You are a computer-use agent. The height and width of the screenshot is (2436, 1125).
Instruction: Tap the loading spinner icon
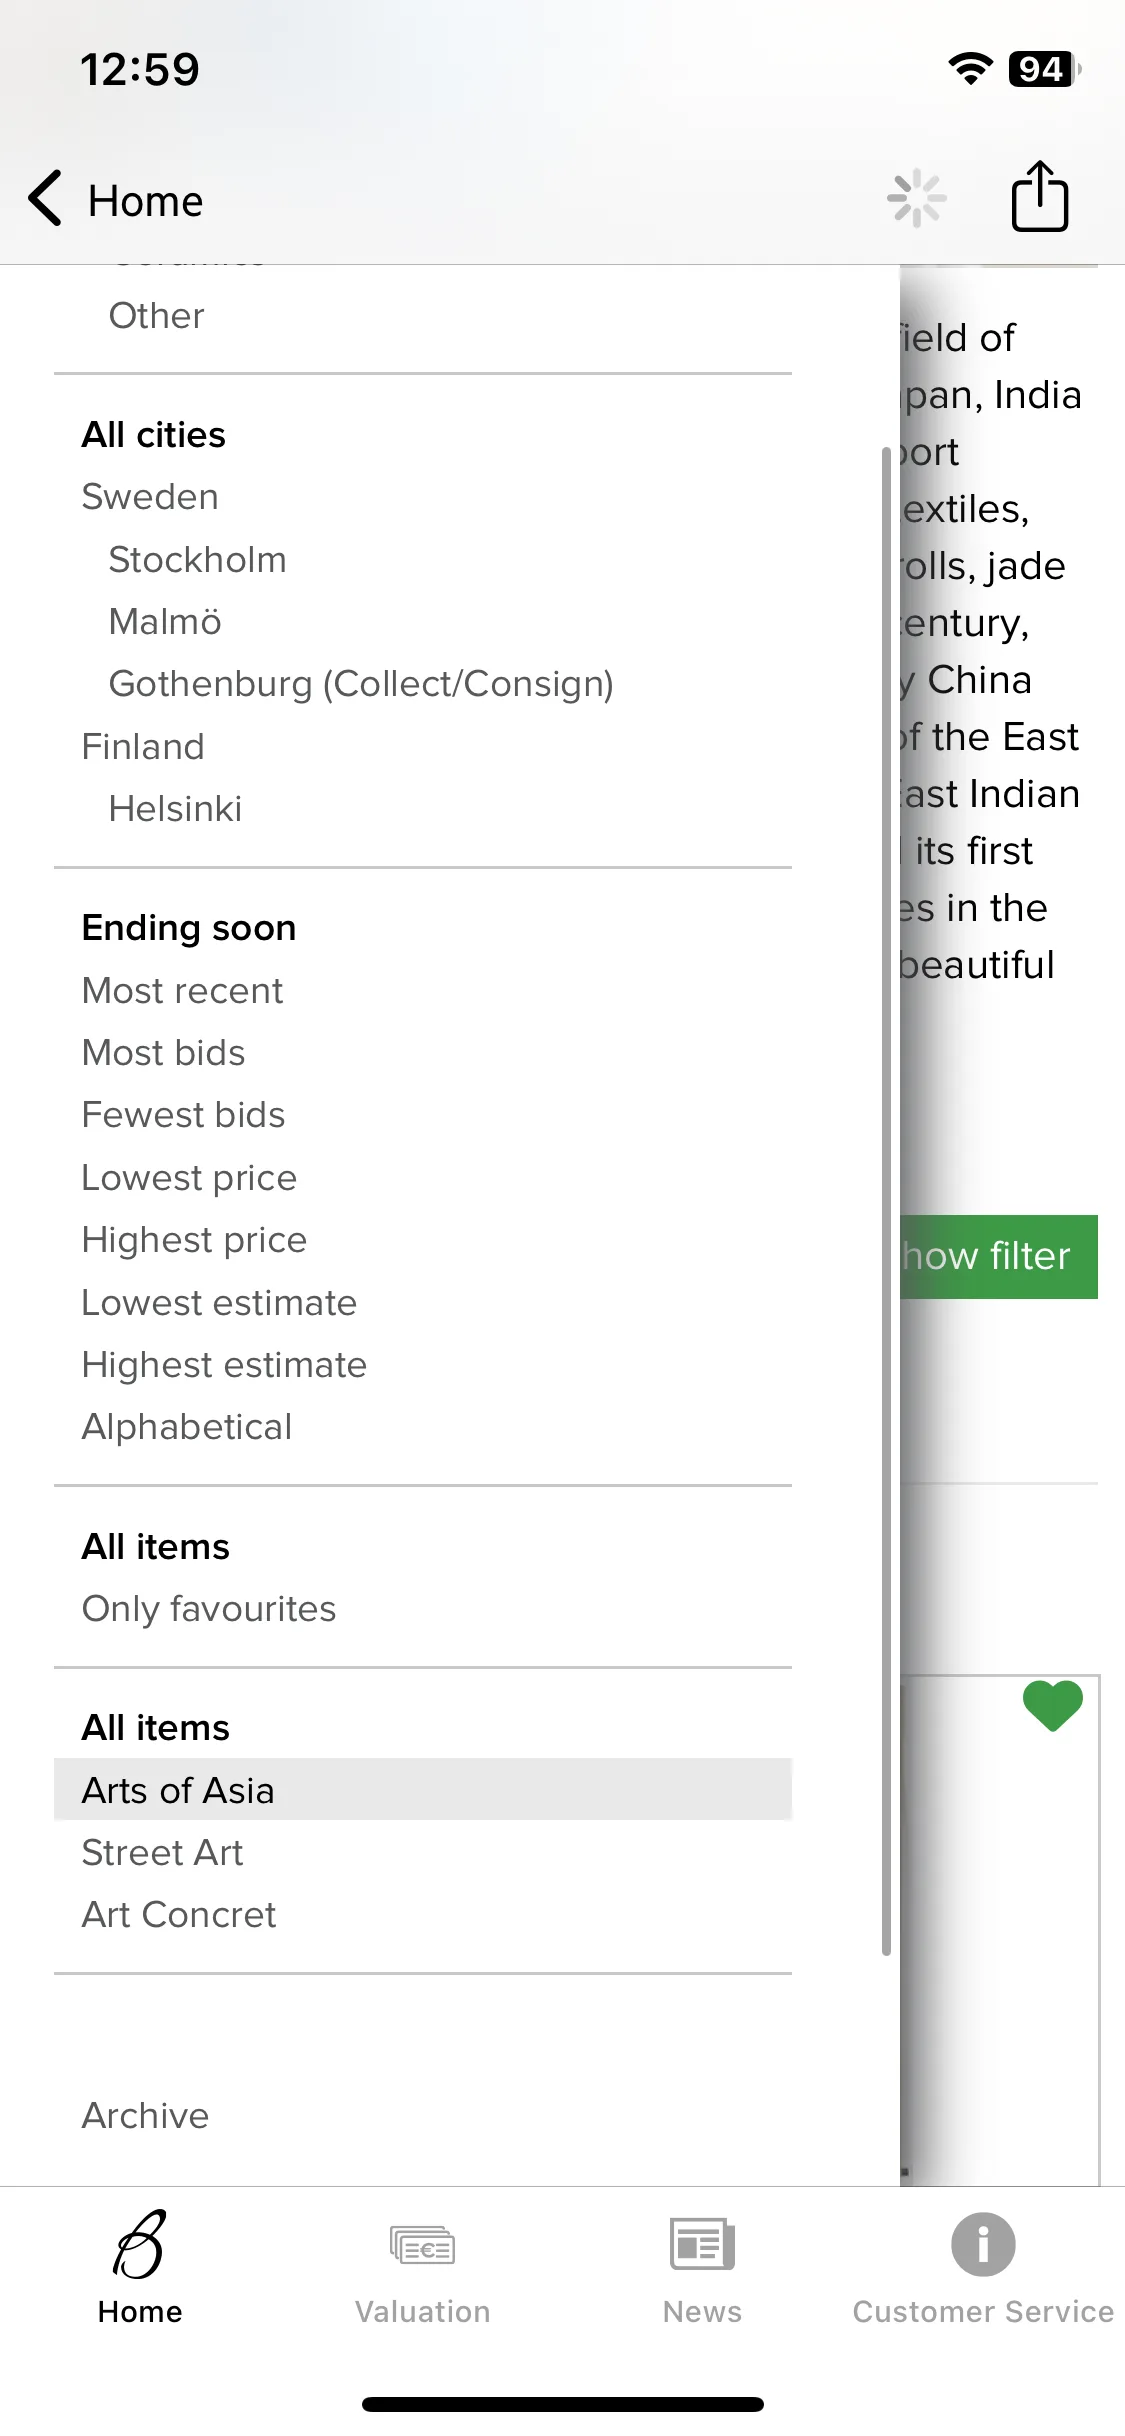click(x=916, y=198)
